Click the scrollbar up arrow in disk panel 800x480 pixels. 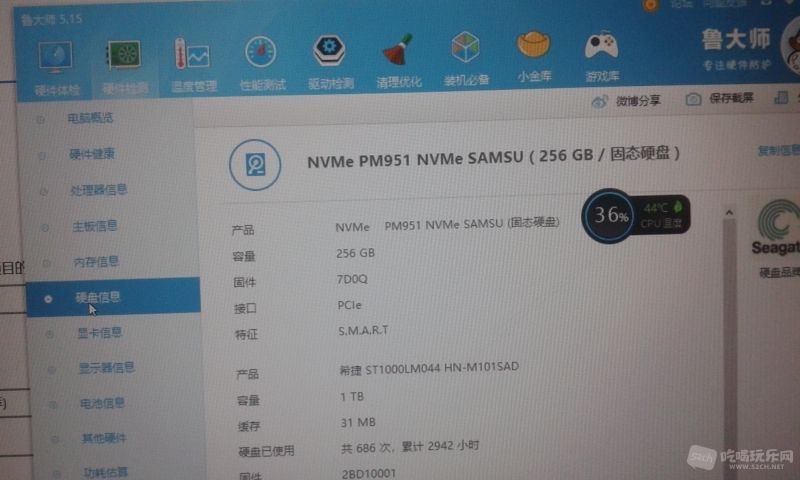click(729, 212)
